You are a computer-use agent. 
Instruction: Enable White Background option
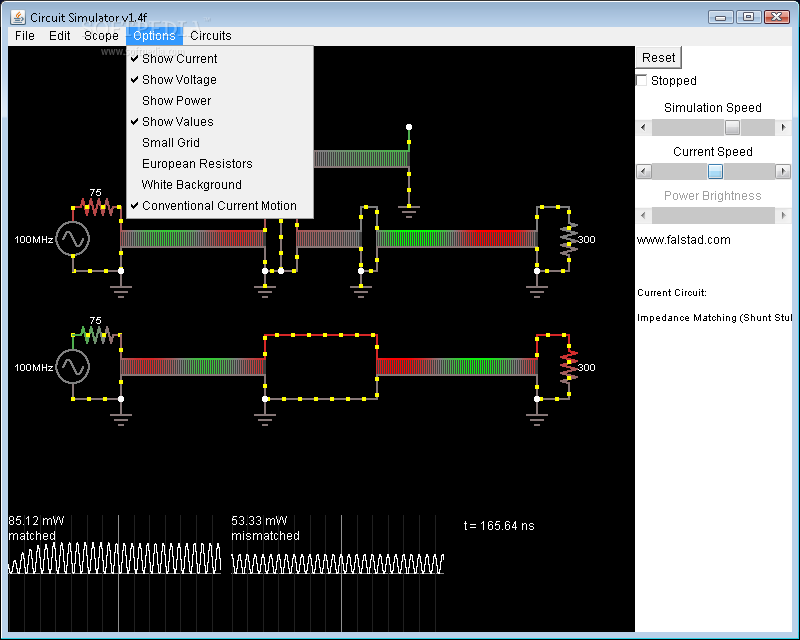[x=220, y=184]
